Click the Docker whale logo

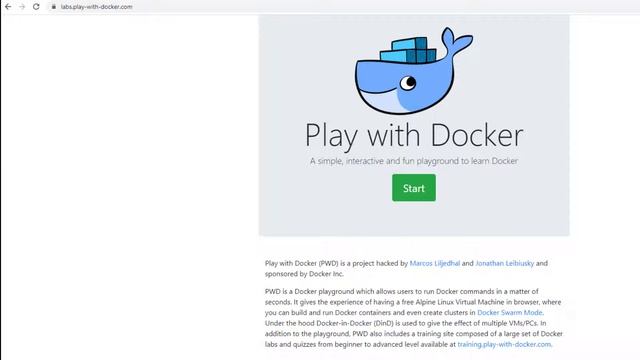click(413, 71)
